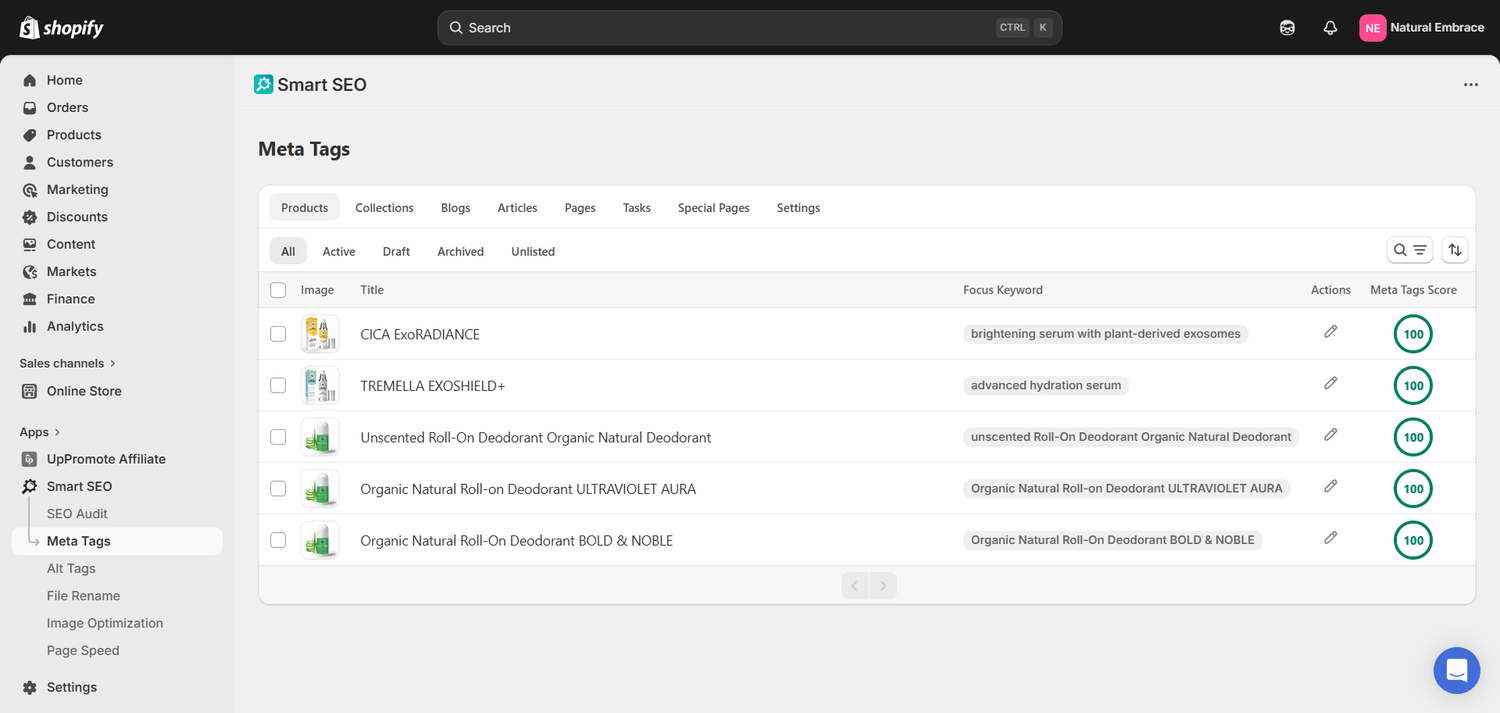Click the three-dot more options icon
The width and height of the screenshot is (1500, 713).
[1470, 85]
